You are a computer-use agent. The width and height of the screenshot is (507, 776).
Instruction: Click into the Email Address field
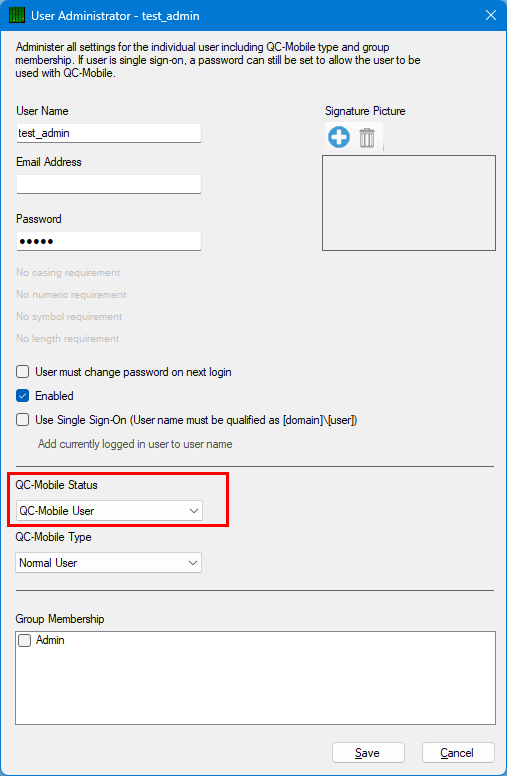point(109,184)
